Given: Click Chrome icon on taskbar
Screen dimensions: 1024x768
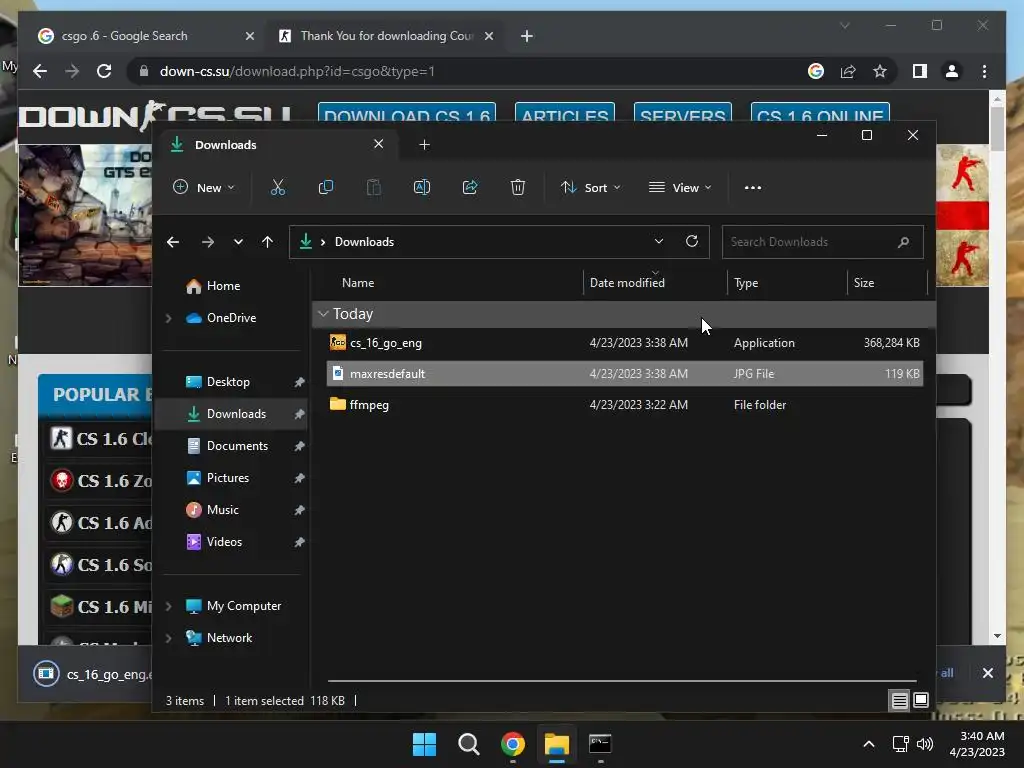Looking at the screenshot, I should click(513, 744).
